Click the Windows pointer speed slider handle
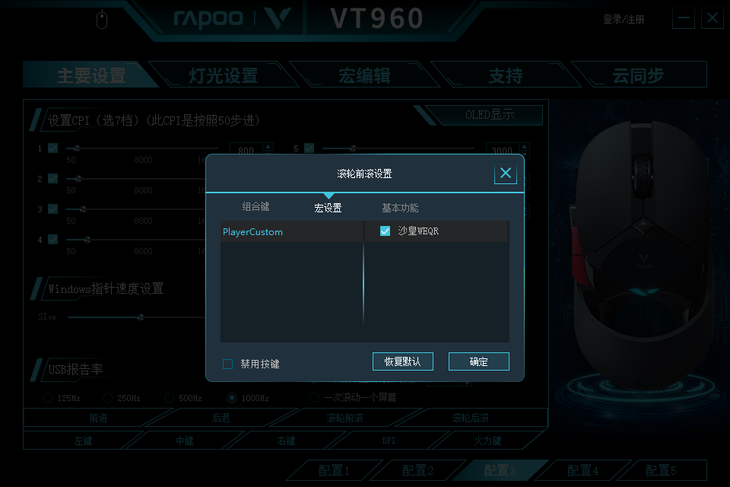The height and width of the screenshot is (487, 730). (x=140, y=317)
